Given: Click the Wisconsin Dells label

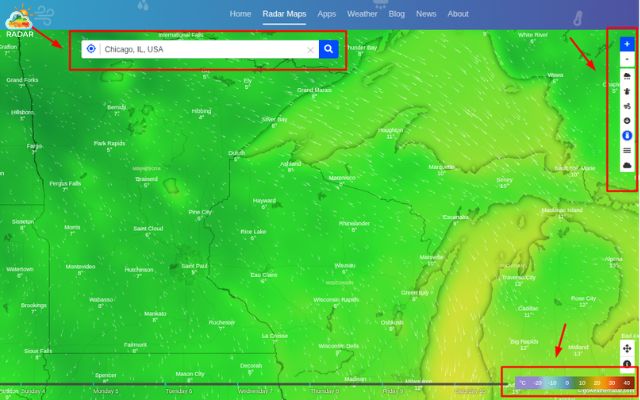Looking at the screenshot, I should 338,346.
